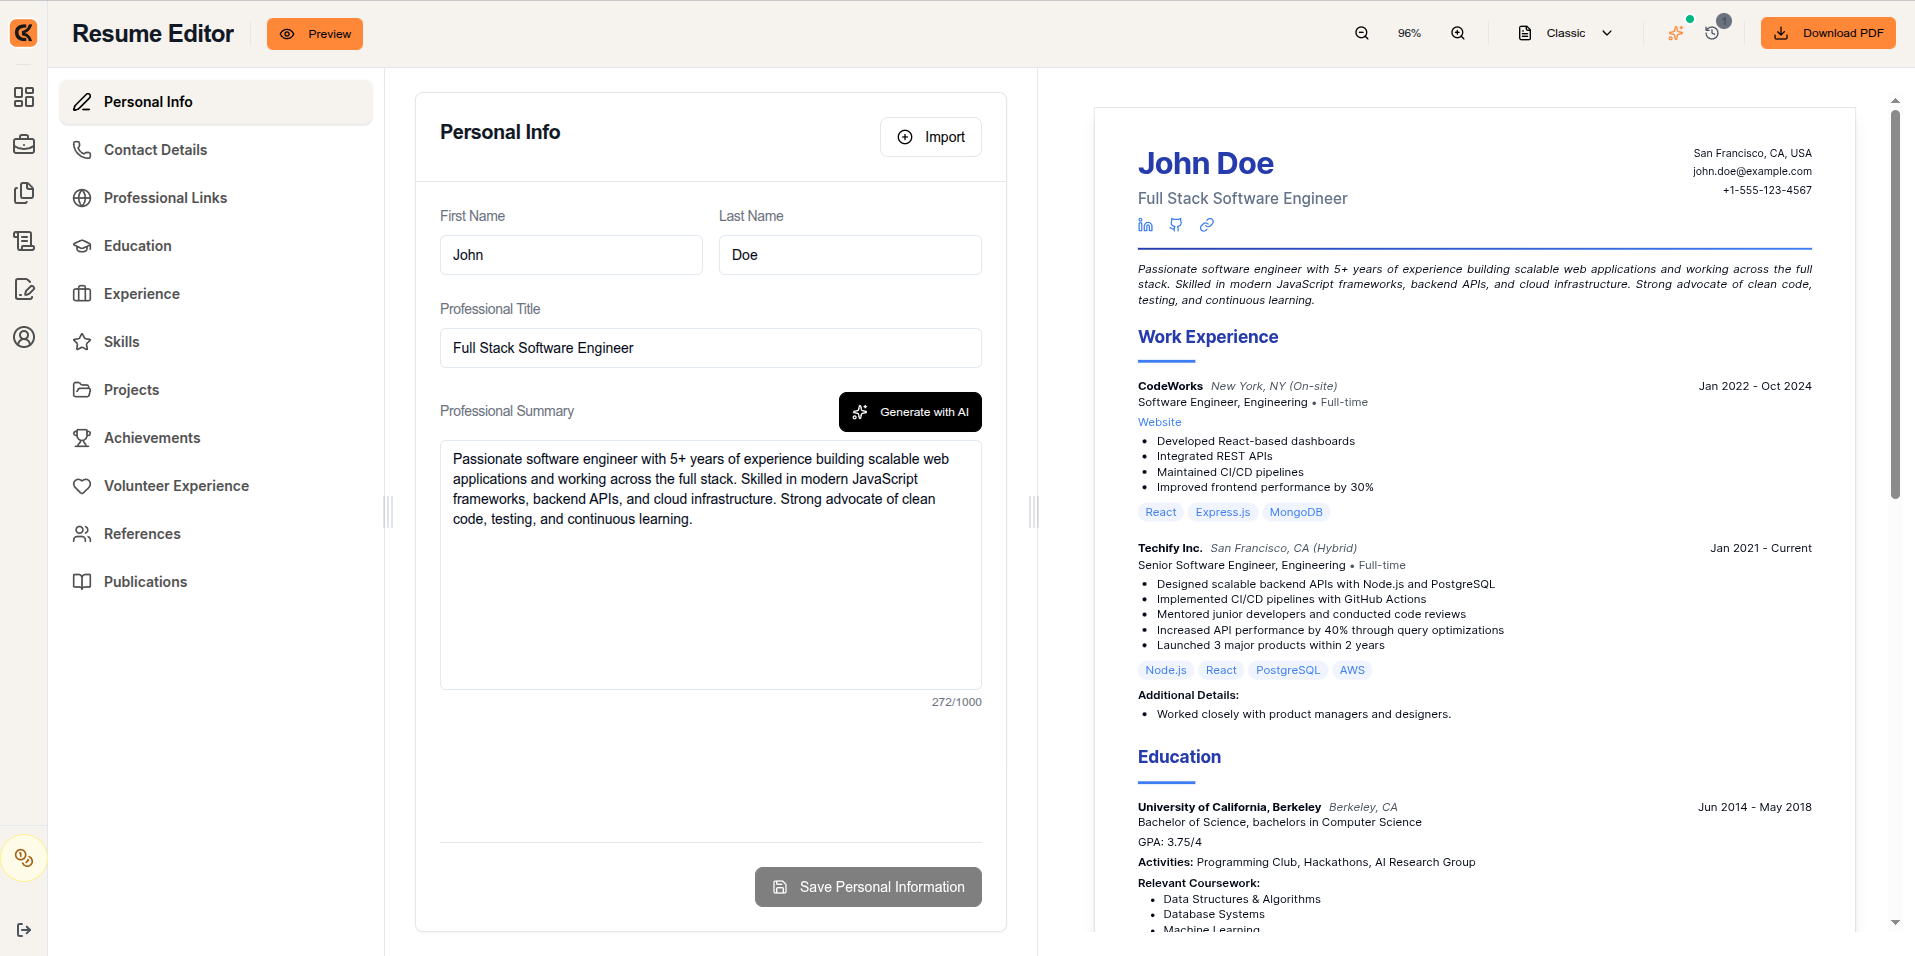Click the preview pane vertical scrollbar thumb
Screen dimensions: 1915x956
coord(1895,304)
